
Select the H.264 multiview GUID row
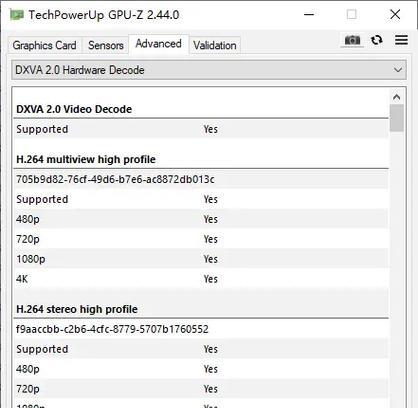tap(201, 179)
